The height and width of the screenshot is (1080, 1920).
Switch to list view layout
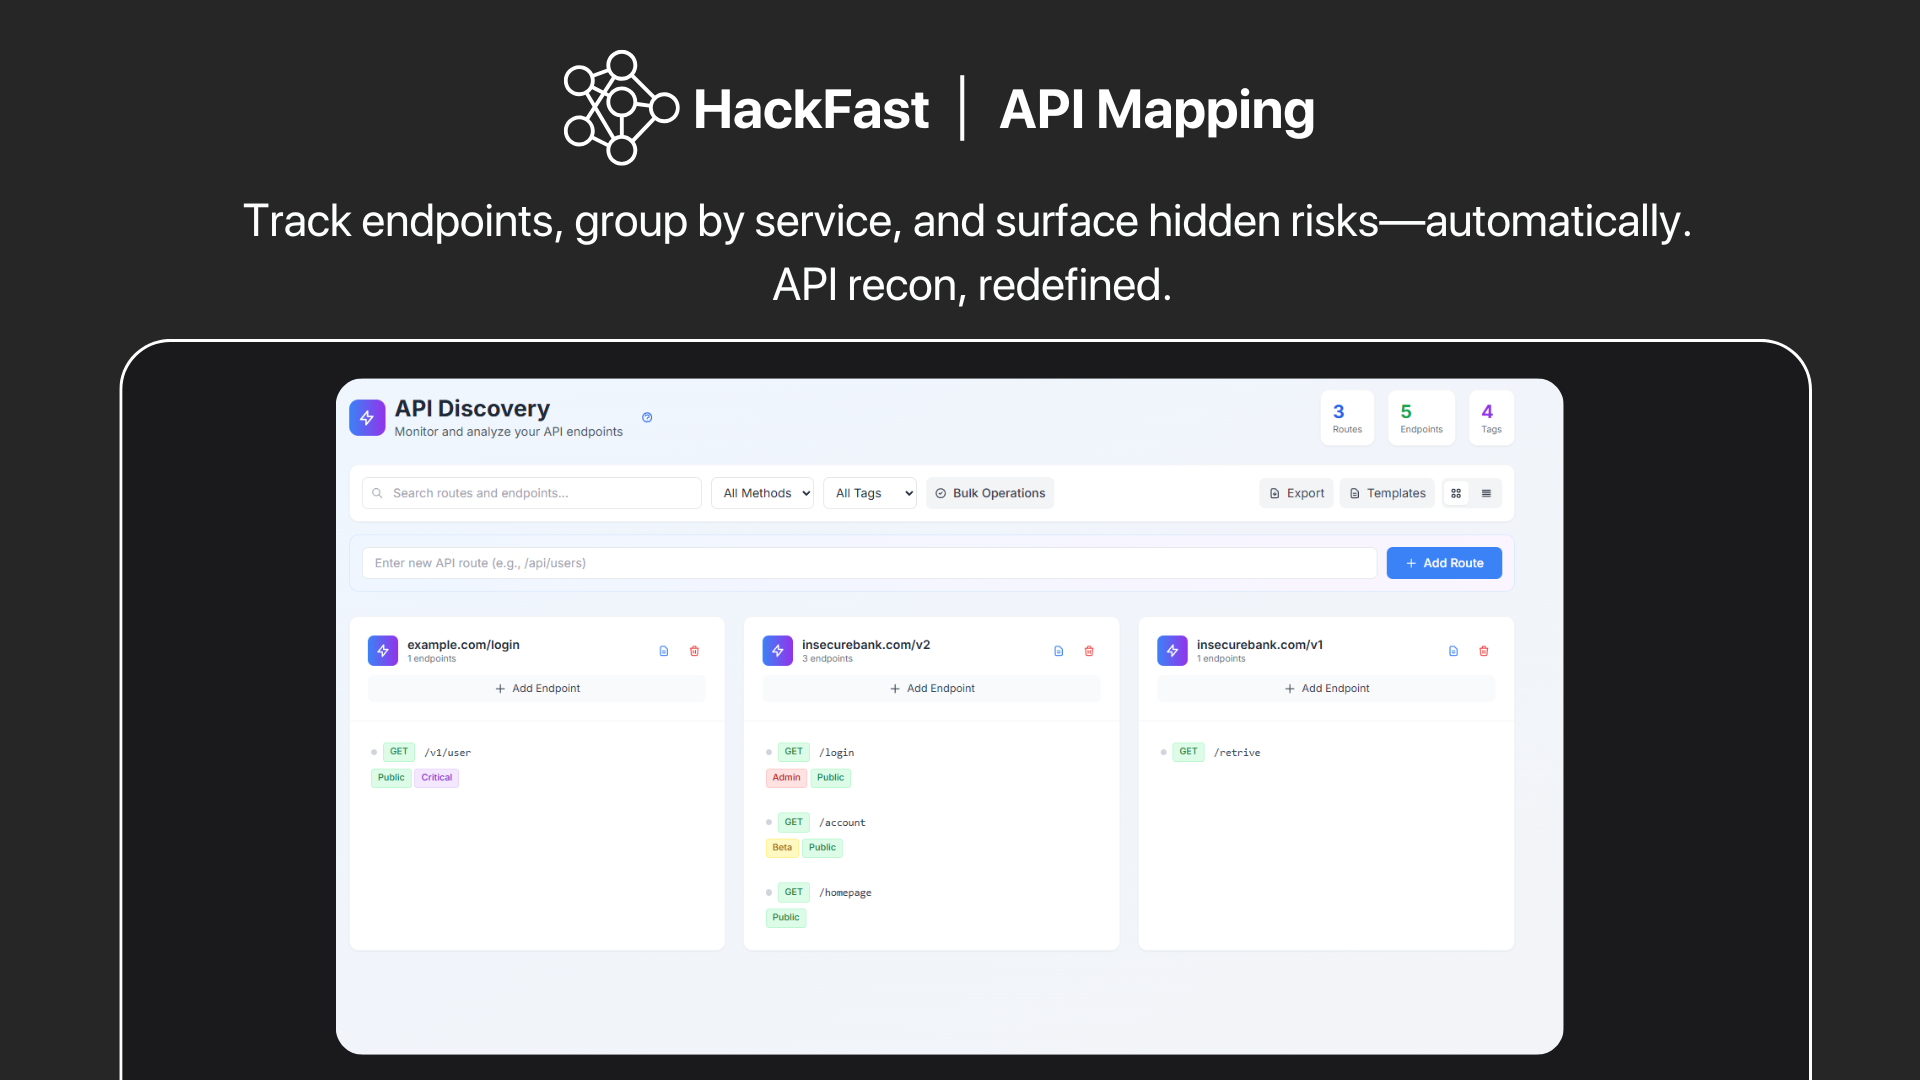tap(1486, 493)
